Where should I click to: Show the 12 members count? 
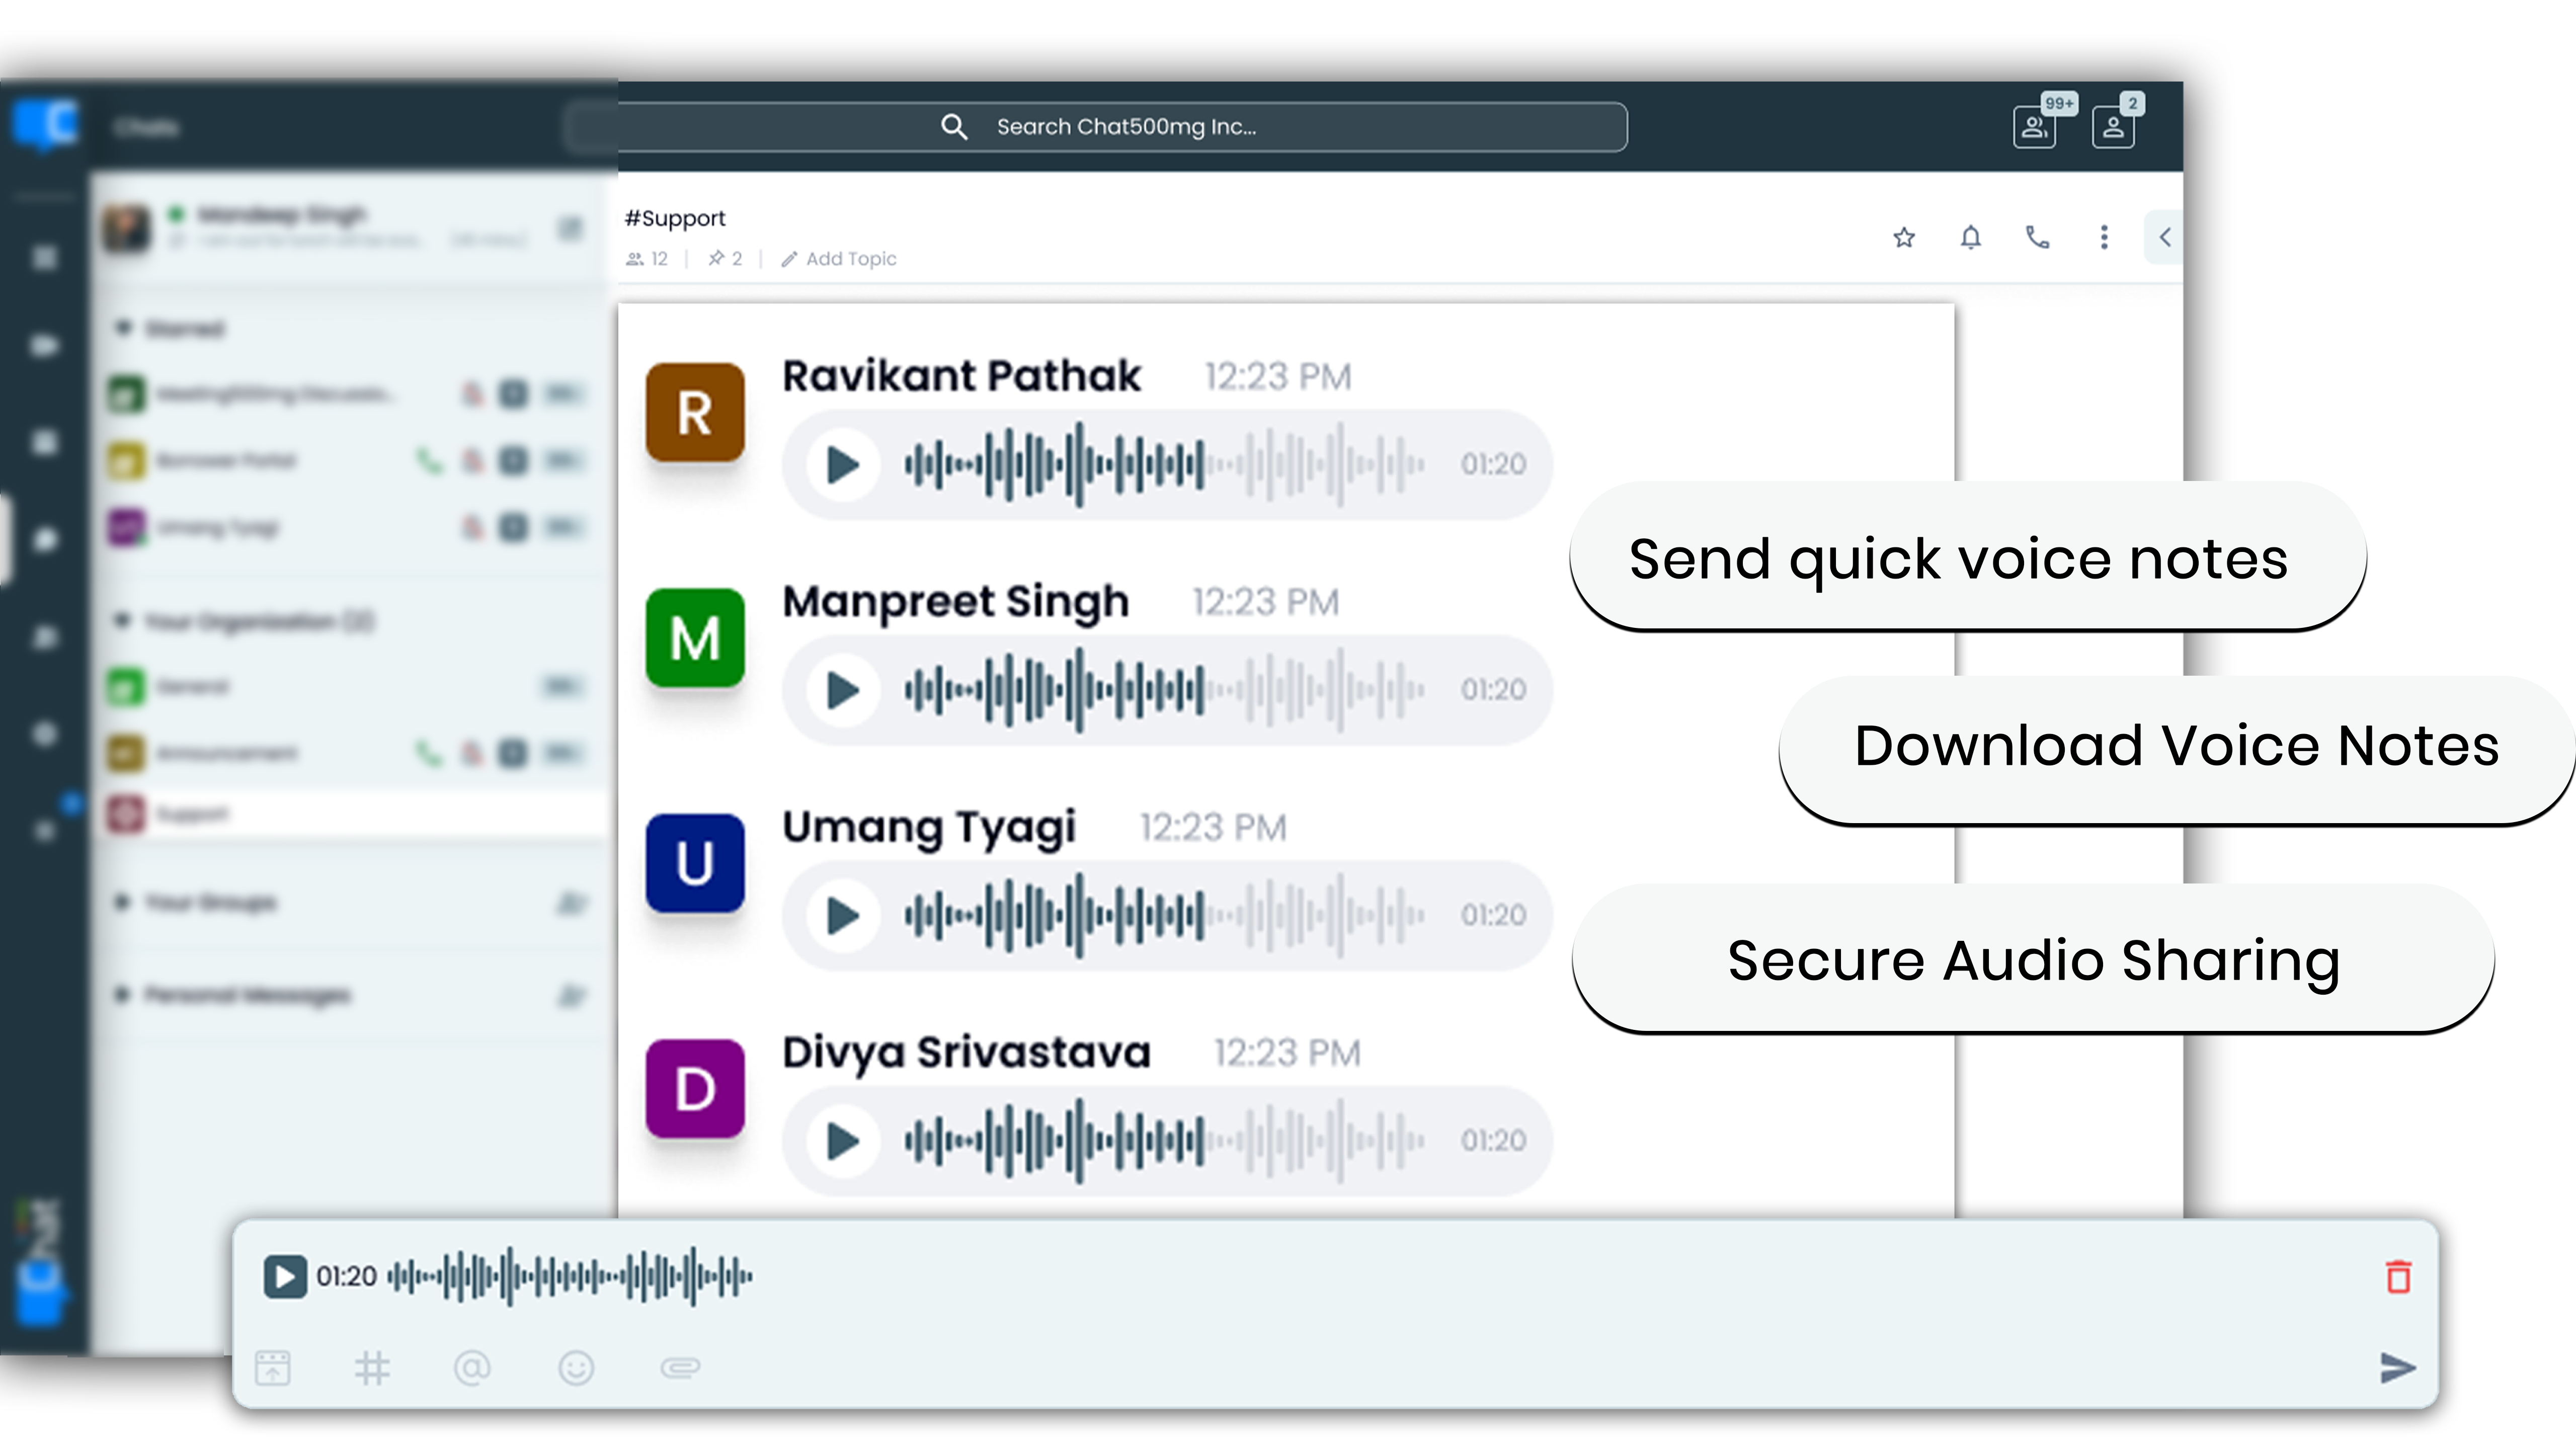click(647, 259)
